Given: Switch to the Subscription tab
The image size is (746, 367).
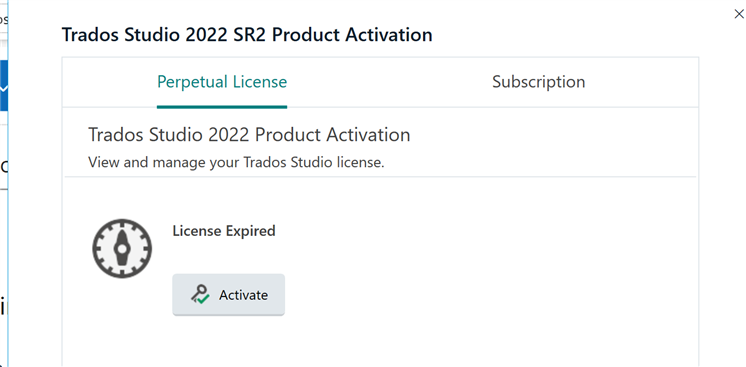Looking at the screenshot, I should pos(539,82).
